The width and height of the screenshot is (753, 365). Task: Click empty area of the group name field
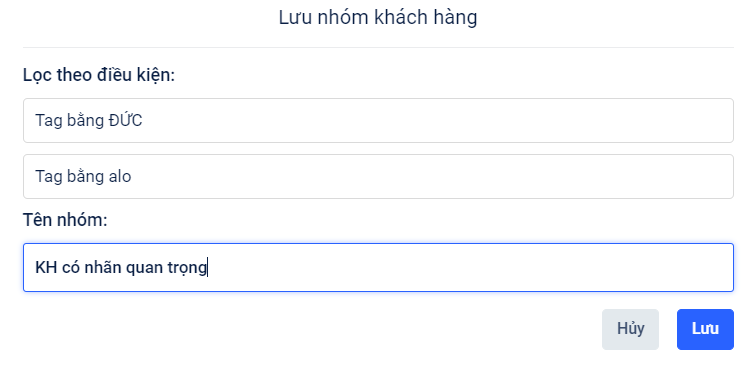pos(471,268)
